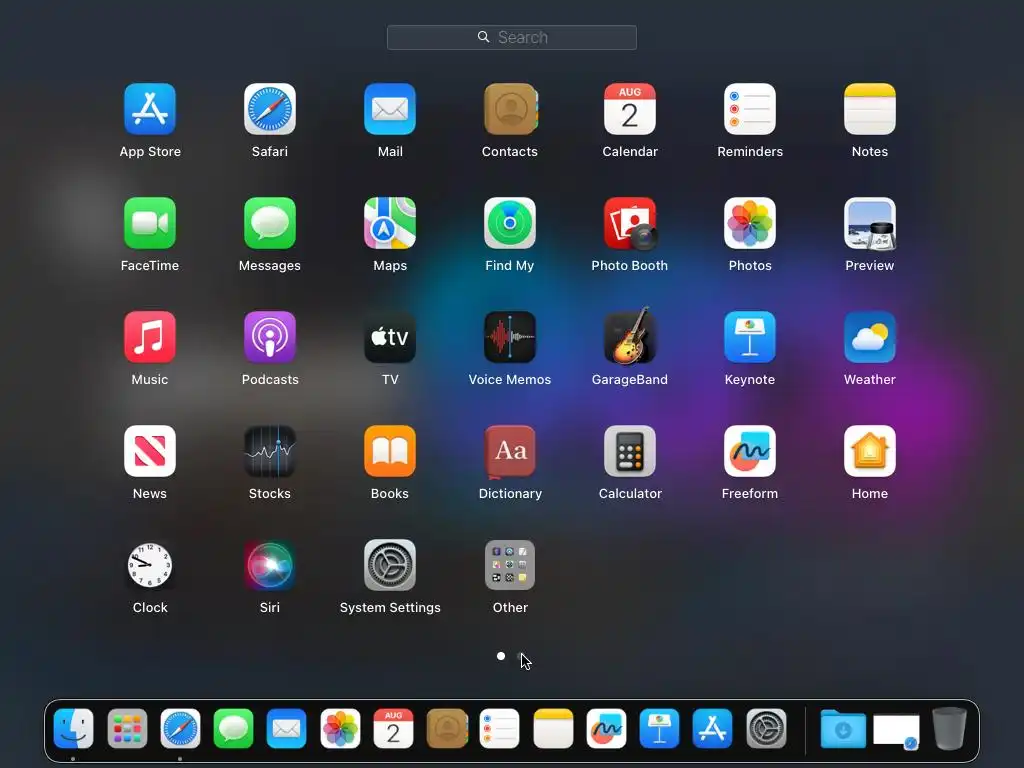Open the Dictionary app
Image resolution: width=1024 pixels, height=768 pixels.
coord(510,451)
